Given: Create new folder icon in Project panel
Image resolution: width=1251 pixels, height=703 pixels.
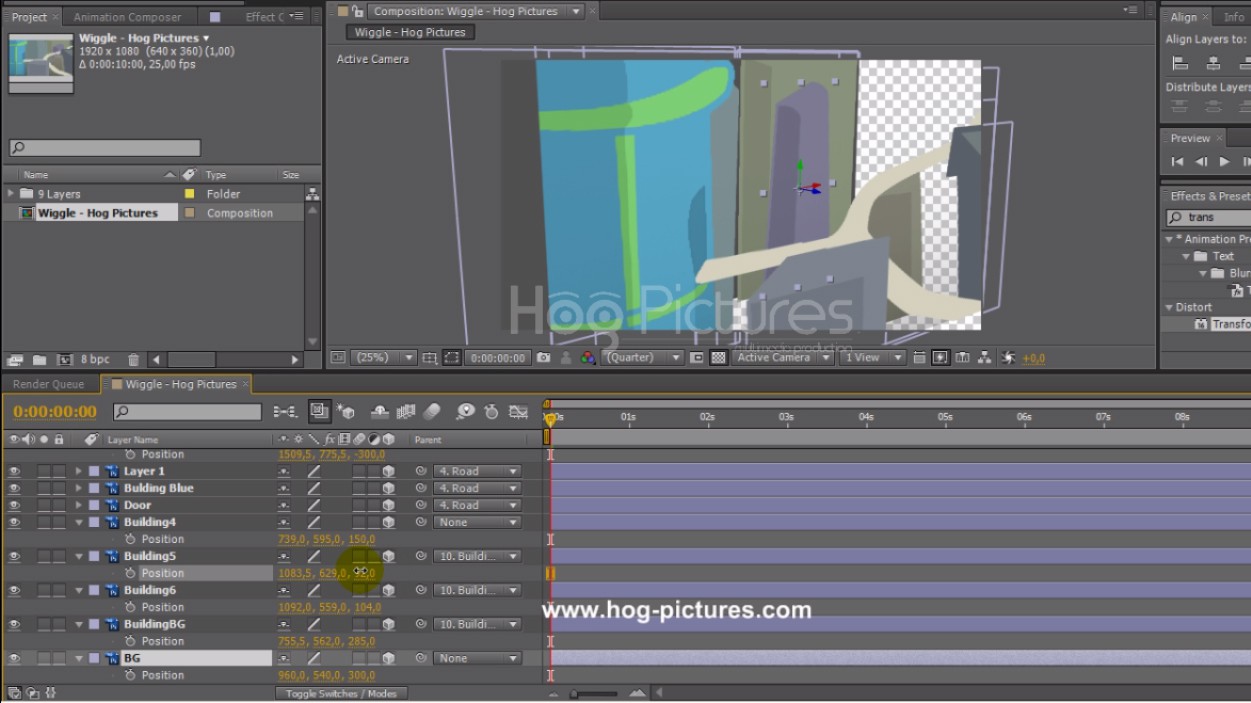Looking at the screenshot, I should point(39,360).
